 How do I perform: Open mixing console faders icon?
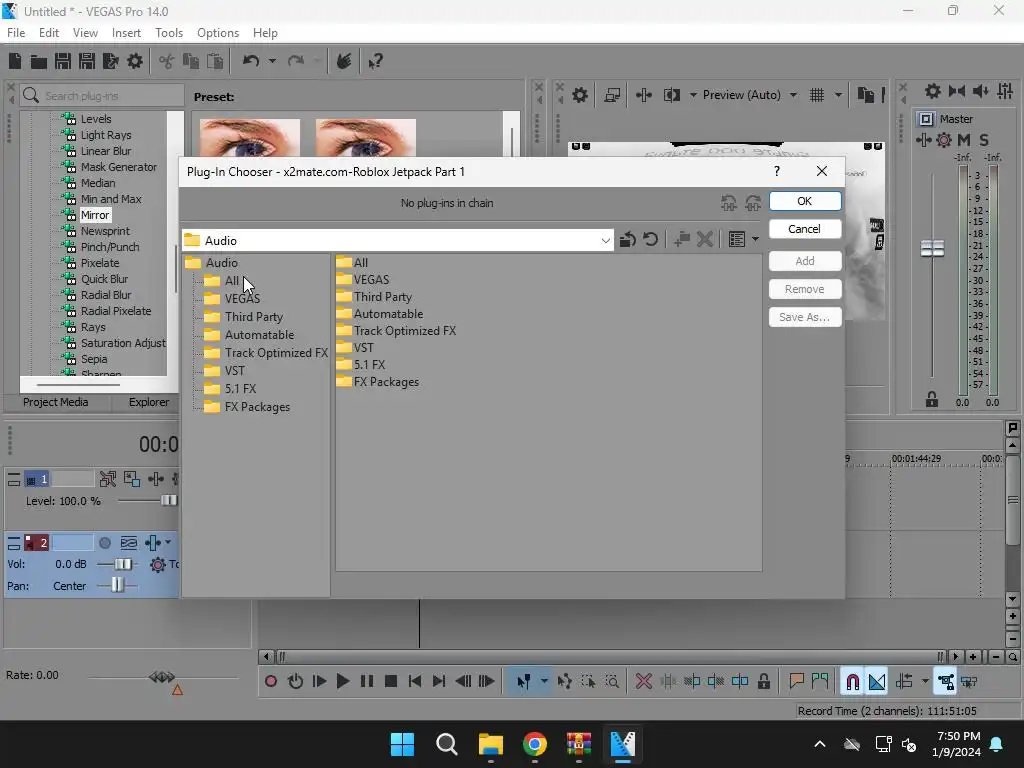pos(1005,91)
